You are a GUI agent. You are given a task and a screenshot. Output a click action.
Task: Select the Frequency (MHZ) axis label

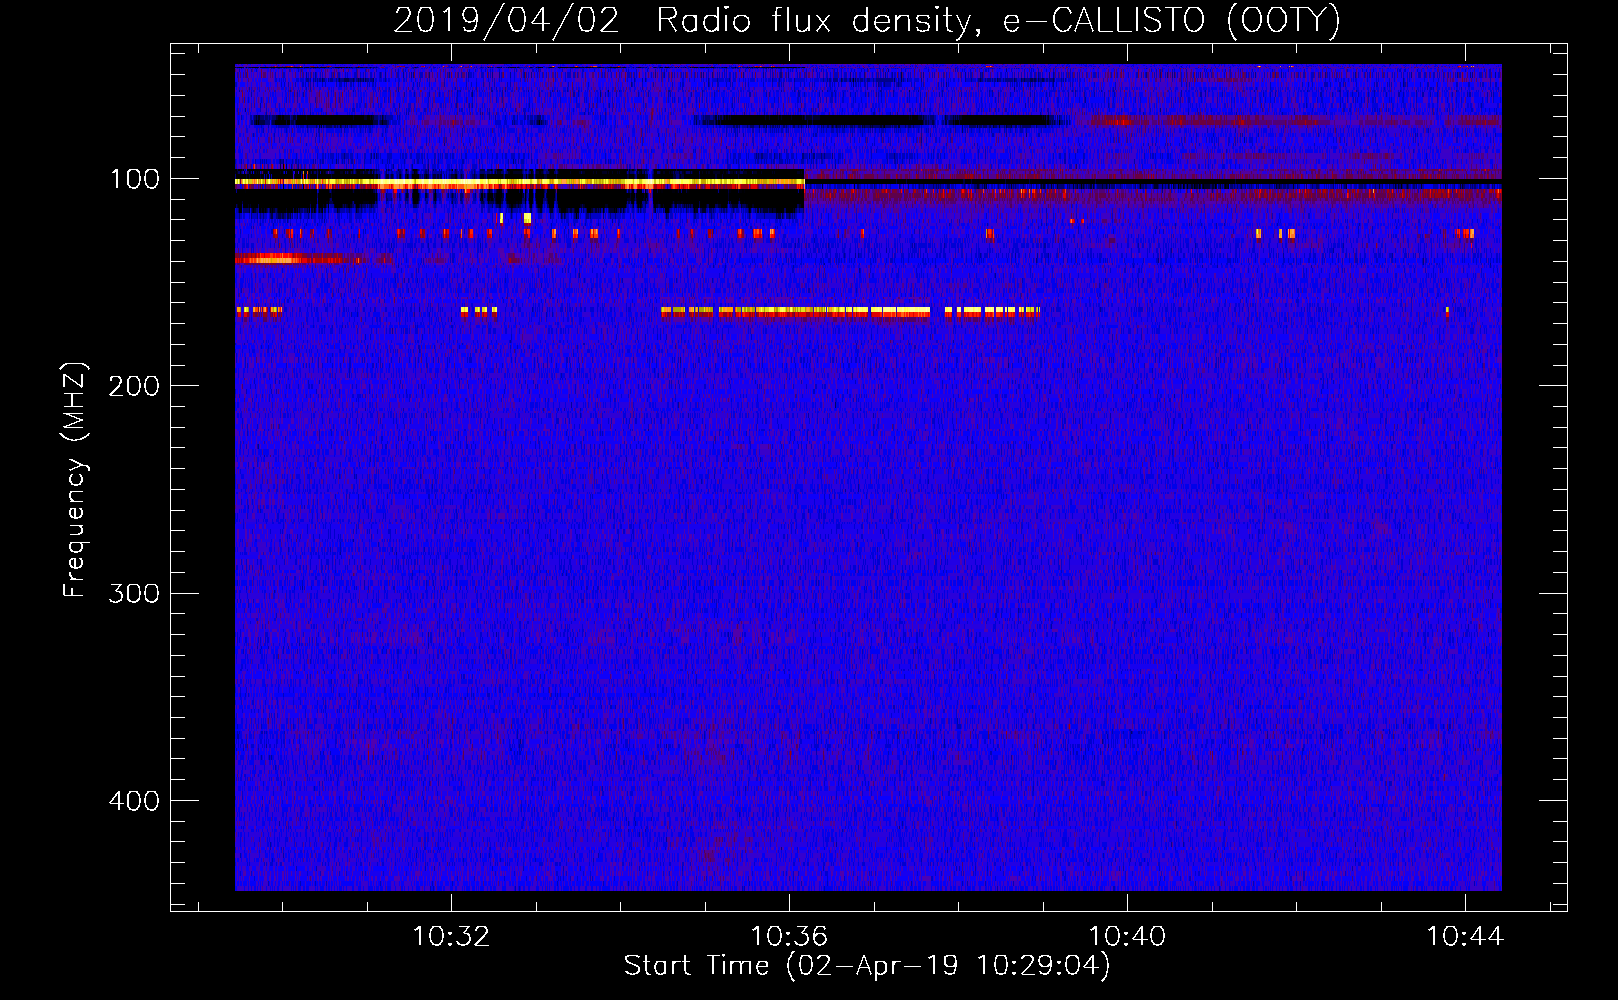click(x=75, y=479)
